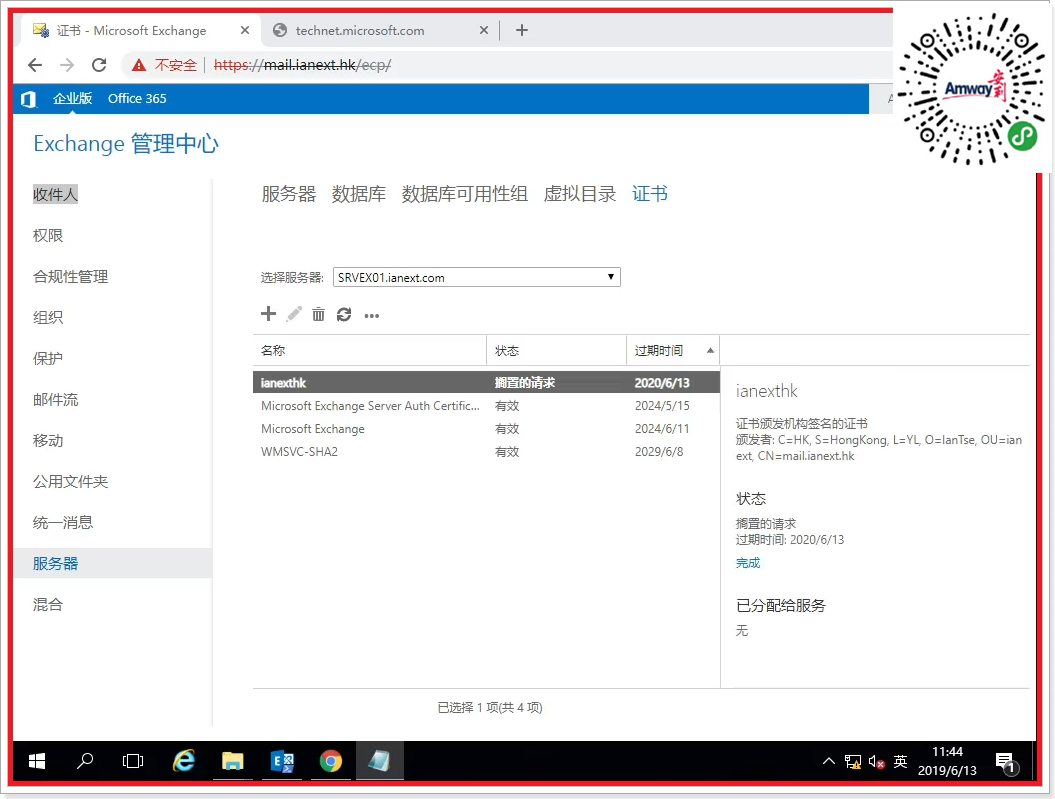Select Microsoft Exchange Server Auth Certificate row
This screenshot has height=799, width=1055.
(x=486, y=406)
